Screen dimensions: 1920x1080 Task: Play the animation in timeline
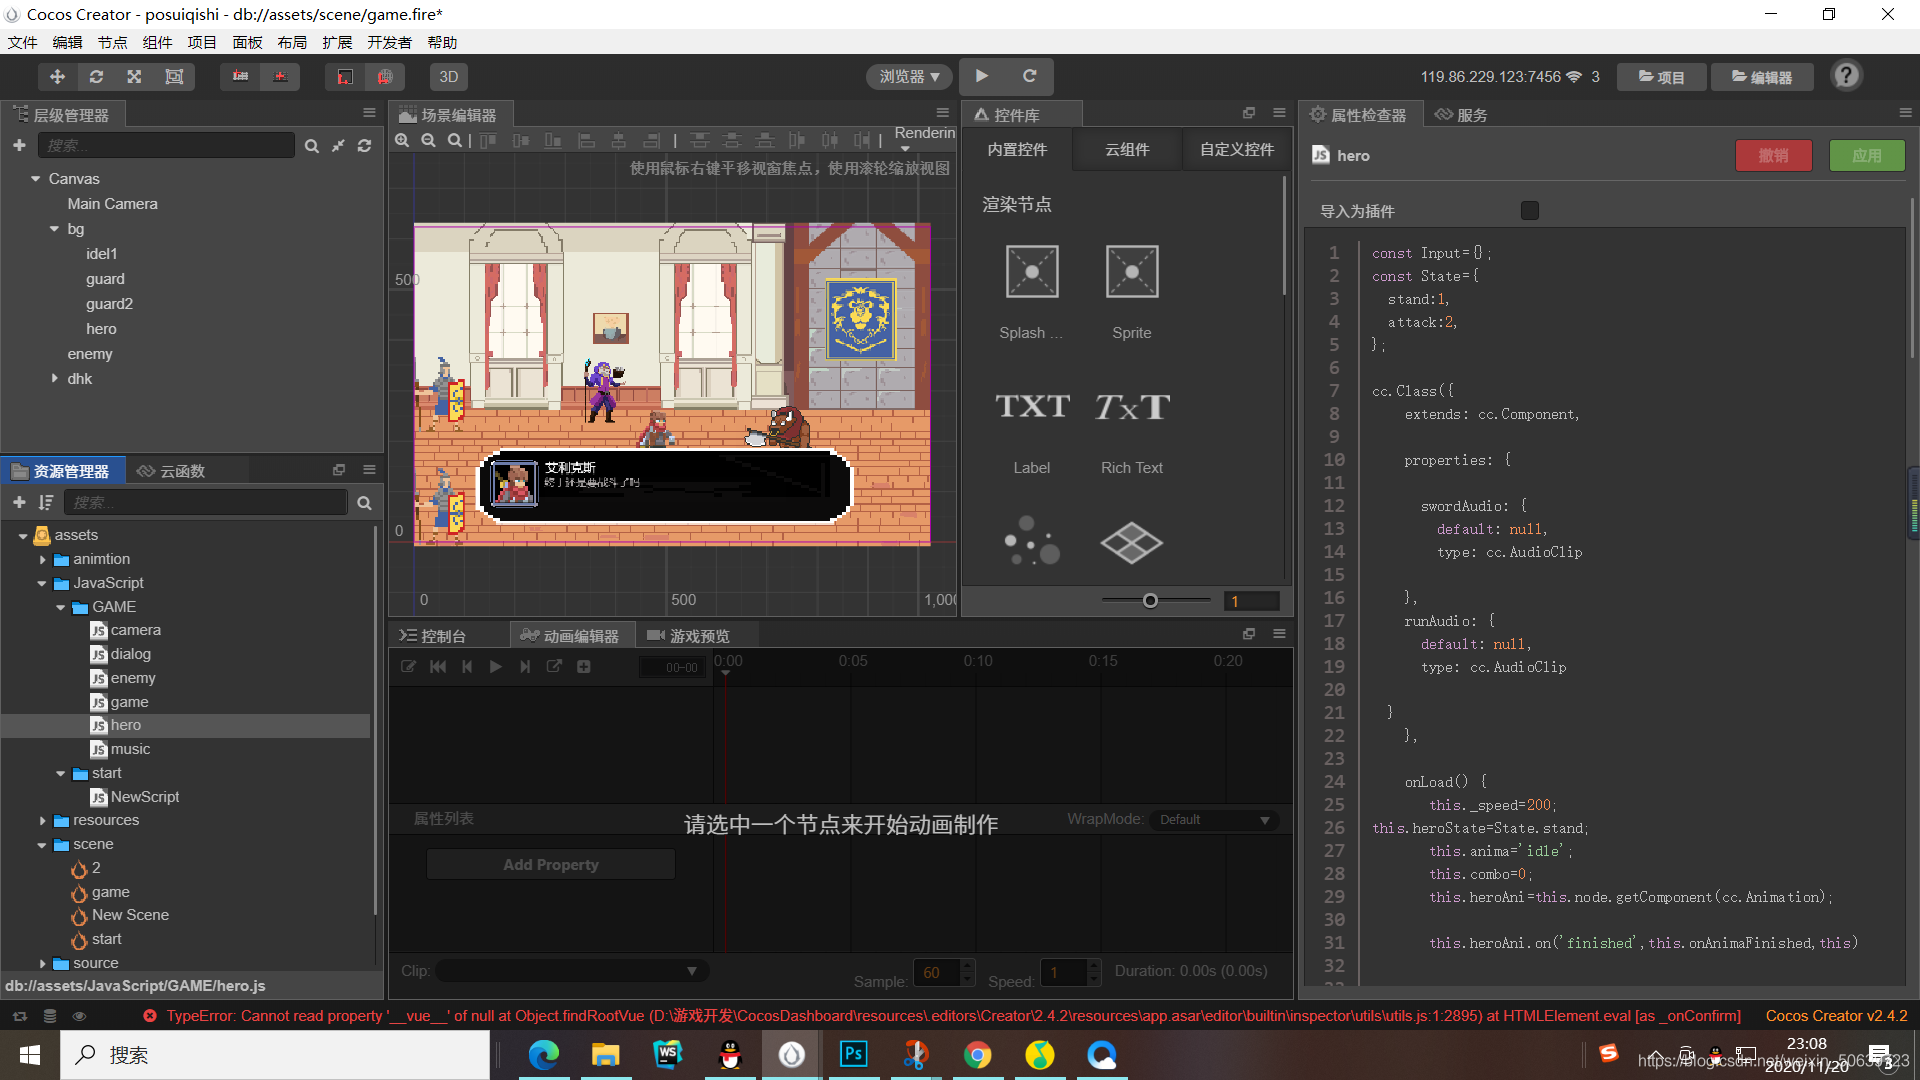(x=495, y=667)
